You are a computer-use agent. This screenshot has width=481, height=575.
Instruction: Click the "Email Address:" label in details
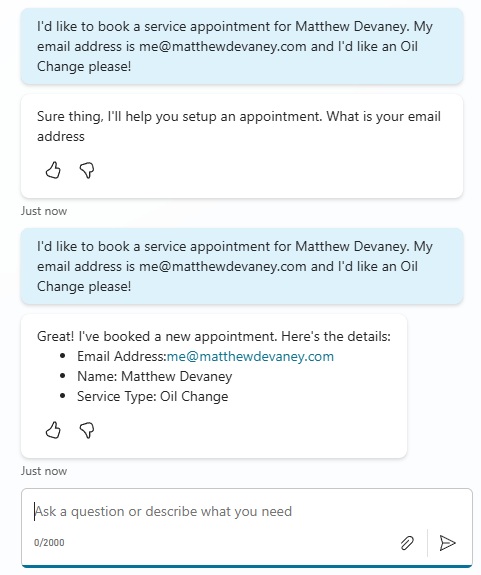point(122,356)
